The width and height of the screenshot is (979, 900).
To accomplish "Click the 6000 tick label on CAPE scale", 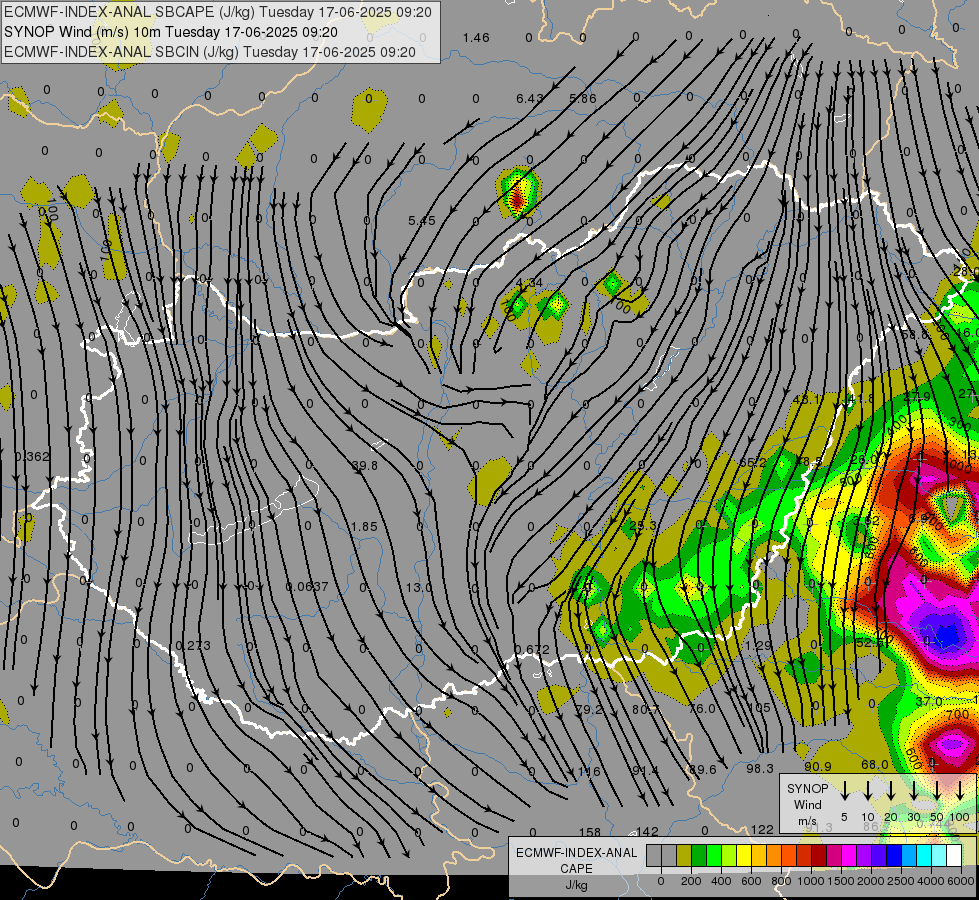I will (x=960, y=881).
